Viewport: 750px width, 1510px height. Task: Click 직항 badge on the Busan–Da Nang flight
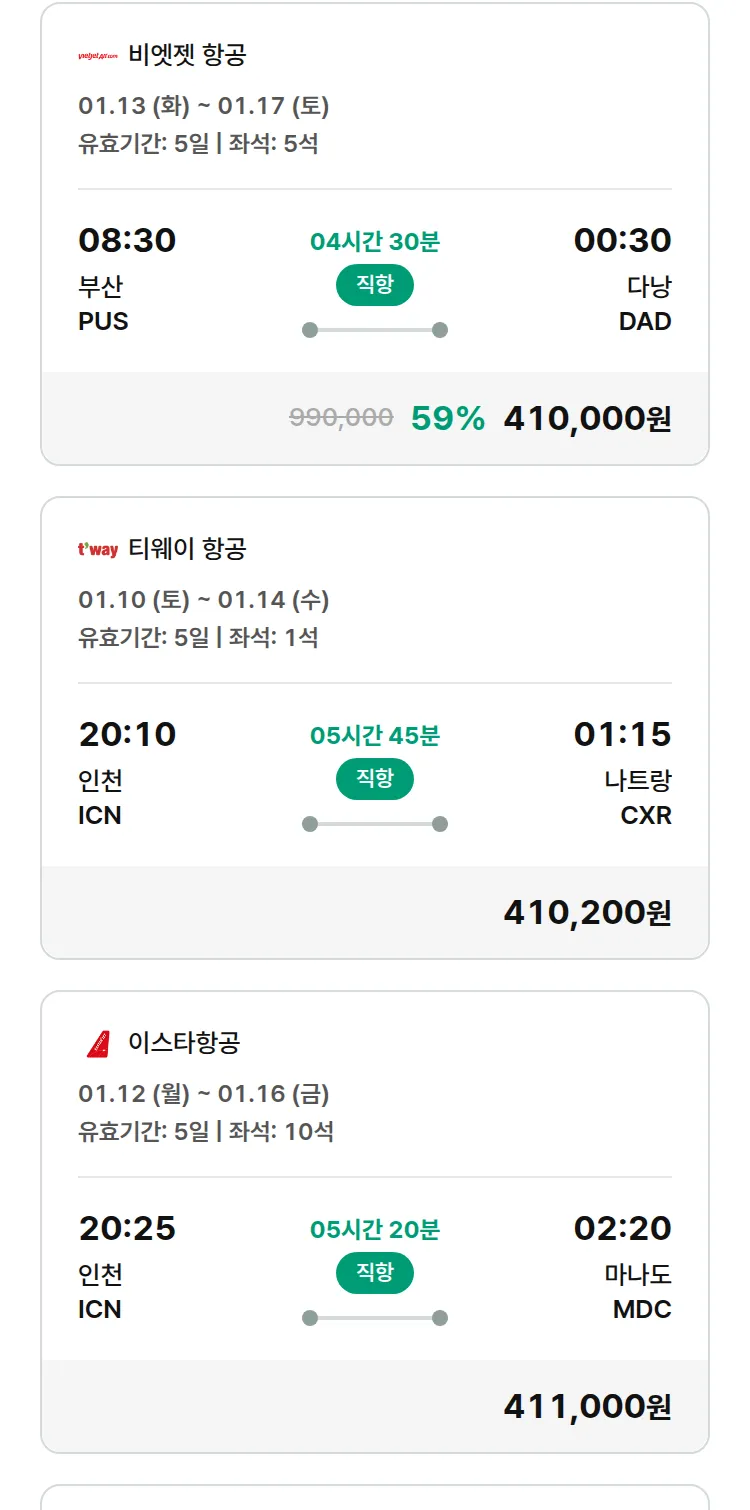(375, 285)
